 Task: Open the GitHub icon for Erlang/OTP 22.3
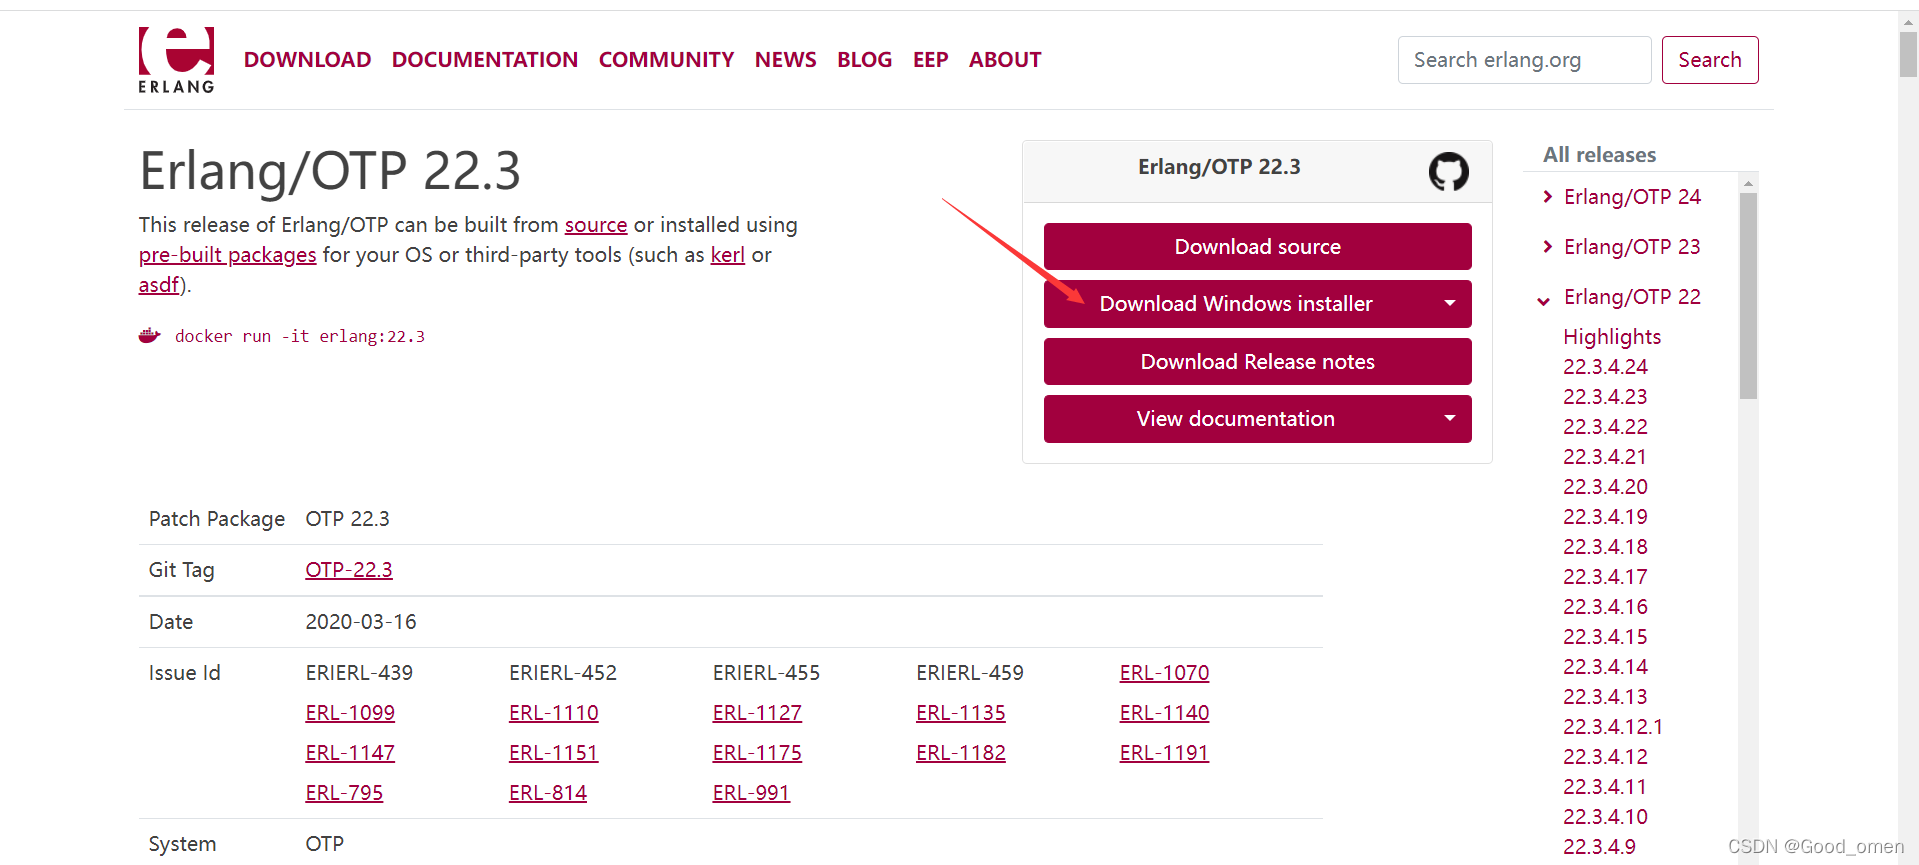[1448, 171]
